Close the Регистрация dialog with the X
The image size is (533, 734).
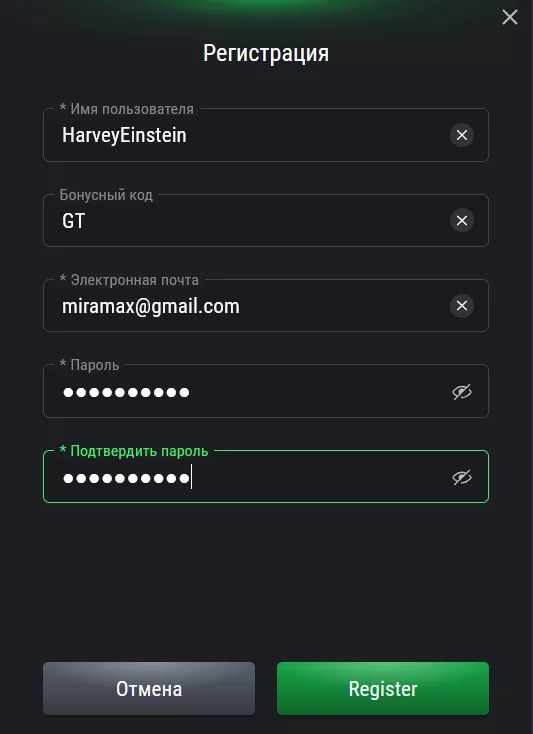510,17
